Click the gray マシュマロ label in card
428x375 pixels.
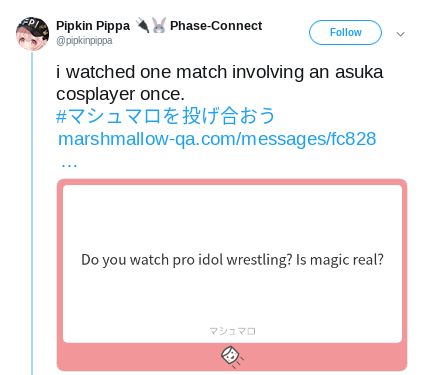tap(232, 331)
